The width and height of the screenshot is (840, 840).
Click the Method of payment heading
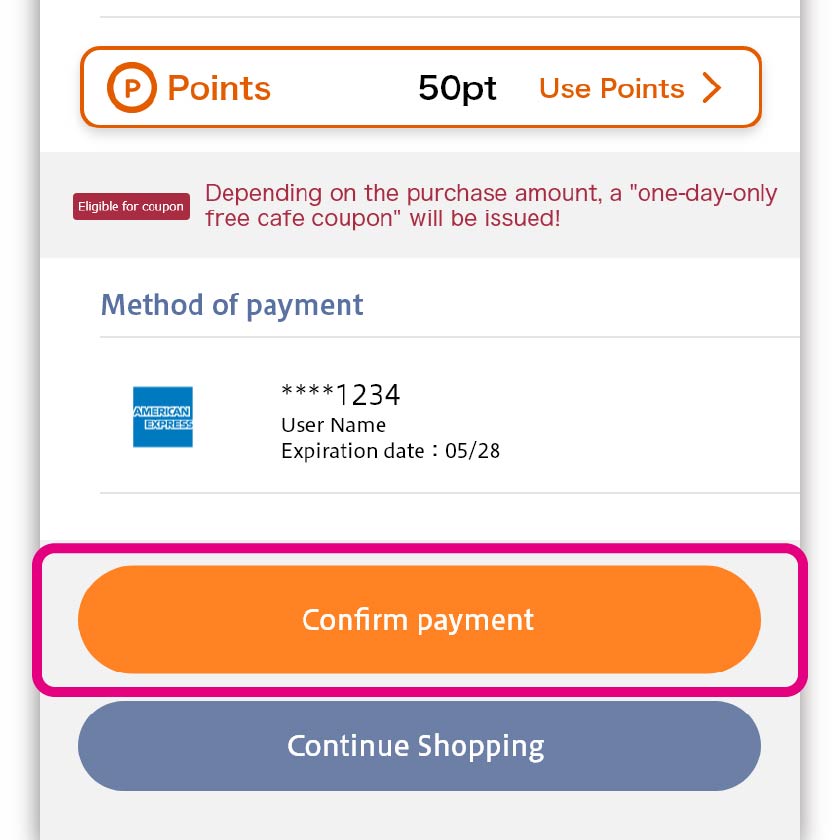[x=232, y=305]
